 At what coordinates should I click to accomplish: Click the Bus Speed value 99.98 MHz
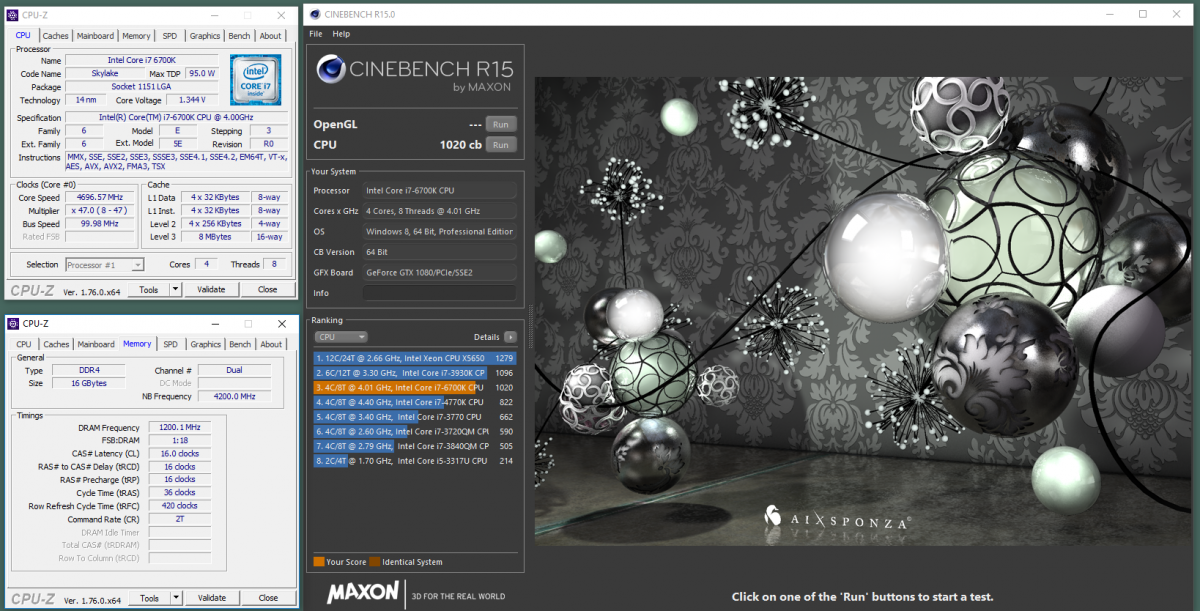point(98,224)
